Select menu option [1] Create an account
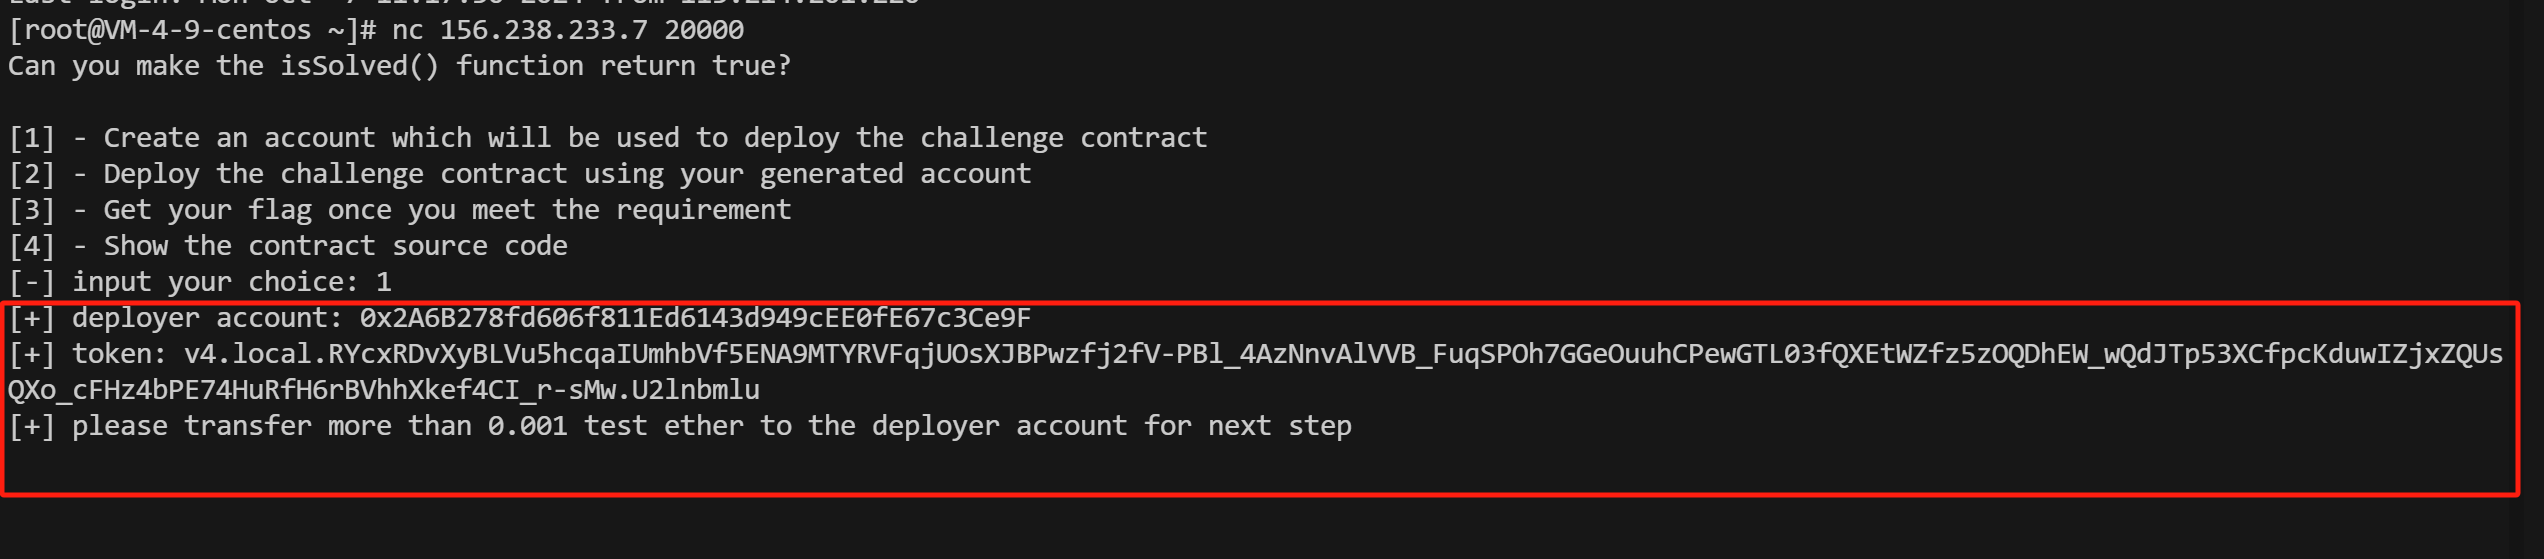The width and height of the screenshot is (2544, 559). pos(608,138)
